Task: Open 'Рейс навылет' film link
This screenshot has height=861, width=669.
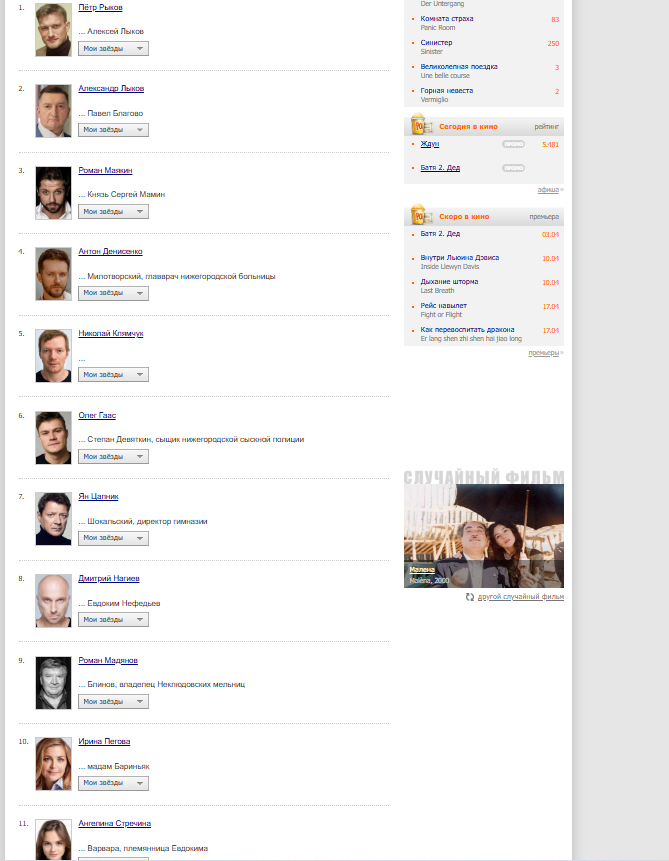Action: (x=443, y=306)
